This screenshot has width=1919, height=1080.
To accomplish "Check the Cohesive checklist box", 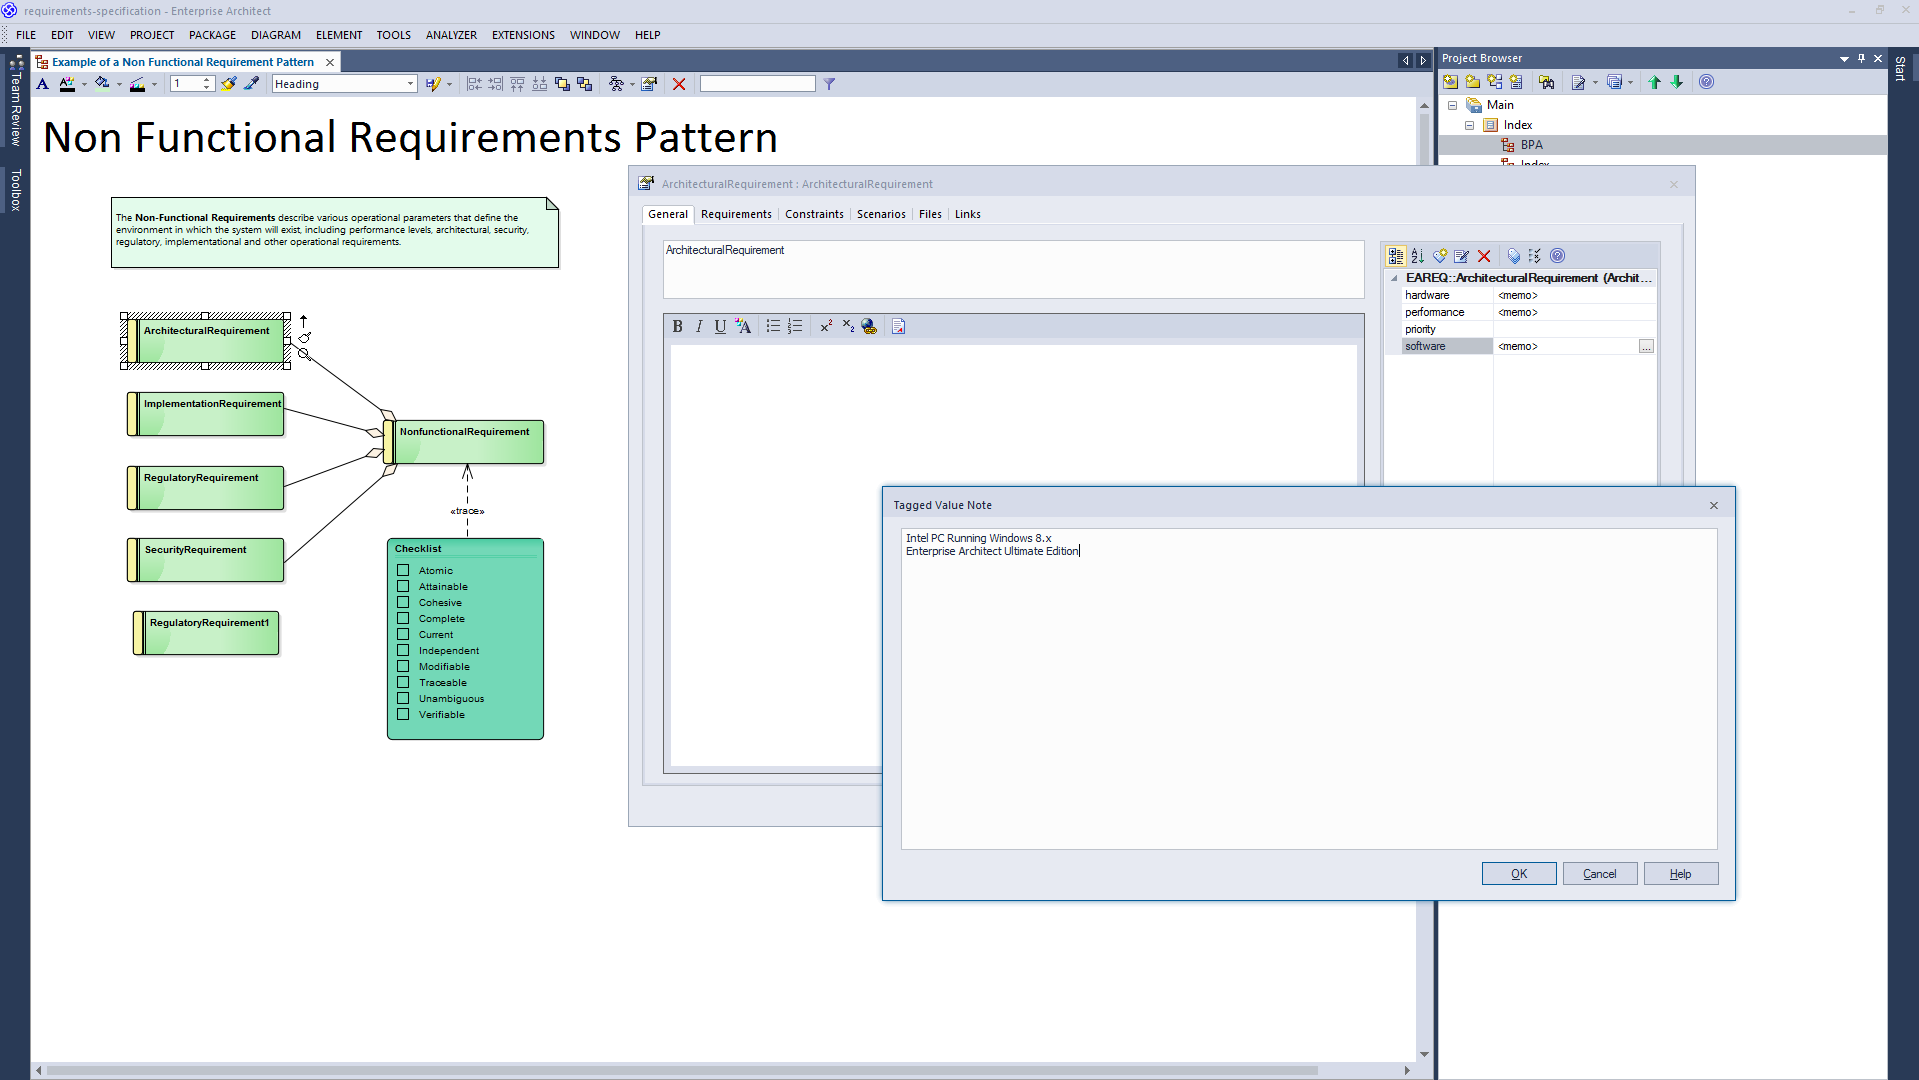I will coord(403,602).
